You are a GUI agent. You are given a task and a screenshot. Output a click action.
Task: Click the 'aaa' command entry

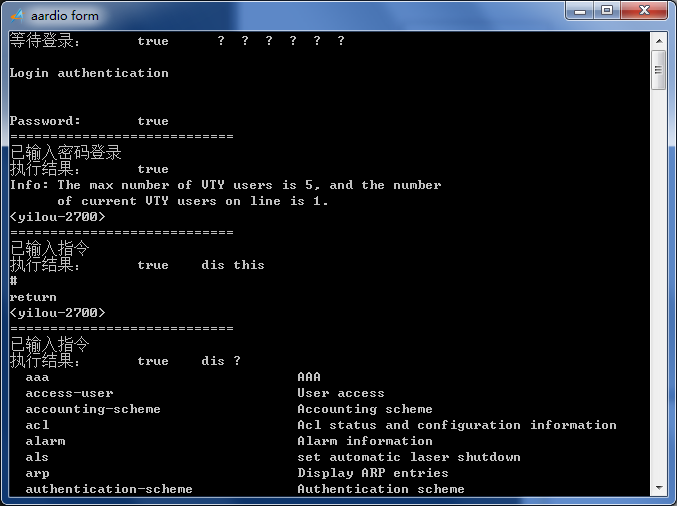click(37, 377)
